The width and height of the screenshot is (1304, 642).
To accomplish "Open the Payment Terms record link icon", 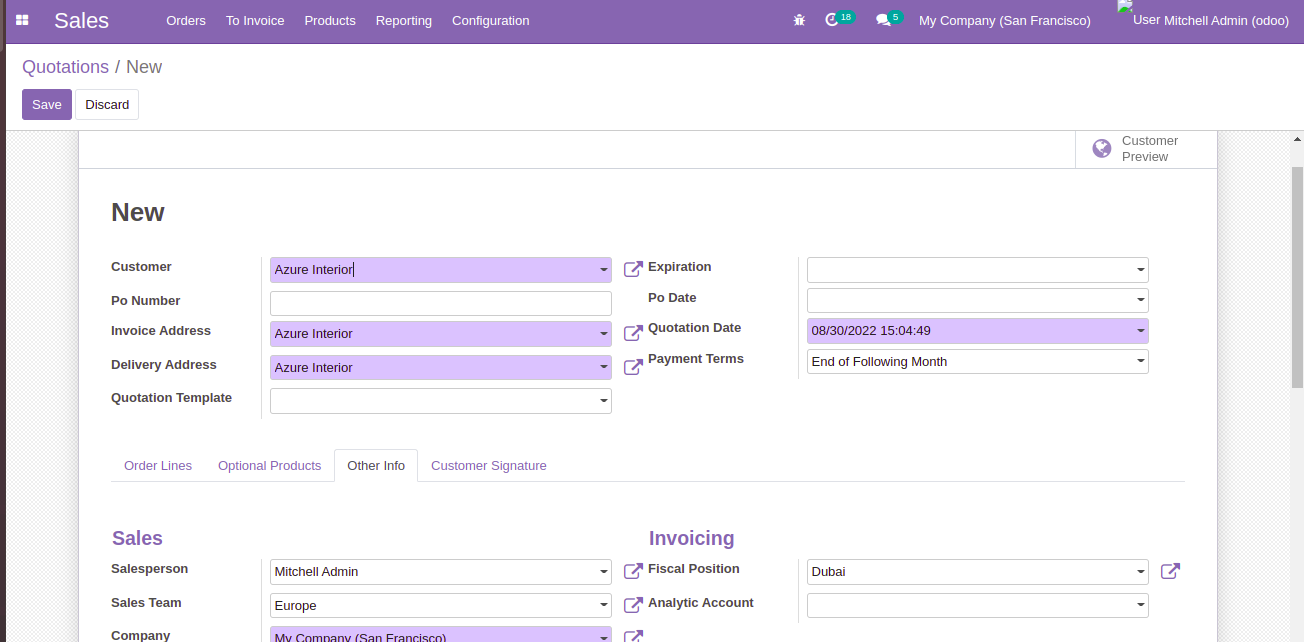I will (632, 366).
